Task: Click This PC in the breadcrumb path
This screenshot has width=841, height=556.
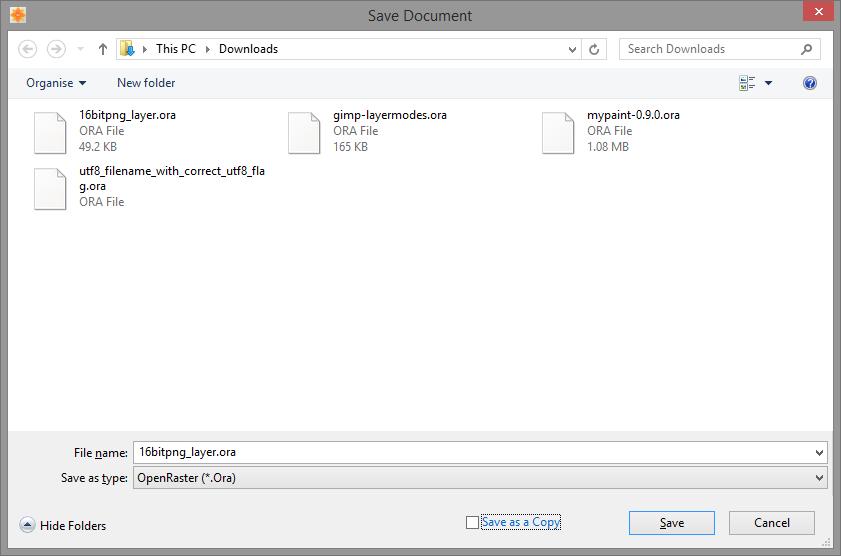Action: [x=175, y=49]
